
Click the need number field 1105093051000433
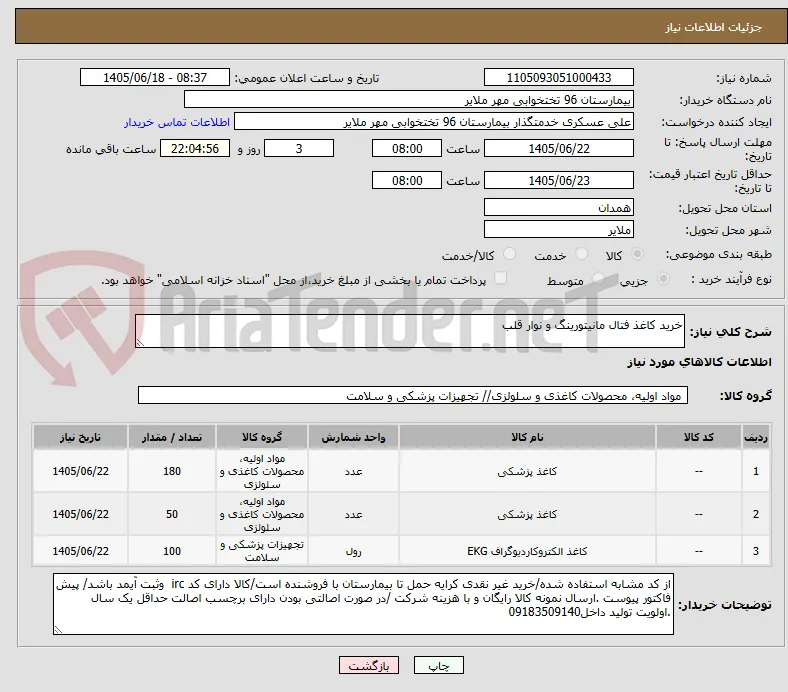(x=559, y=77)
